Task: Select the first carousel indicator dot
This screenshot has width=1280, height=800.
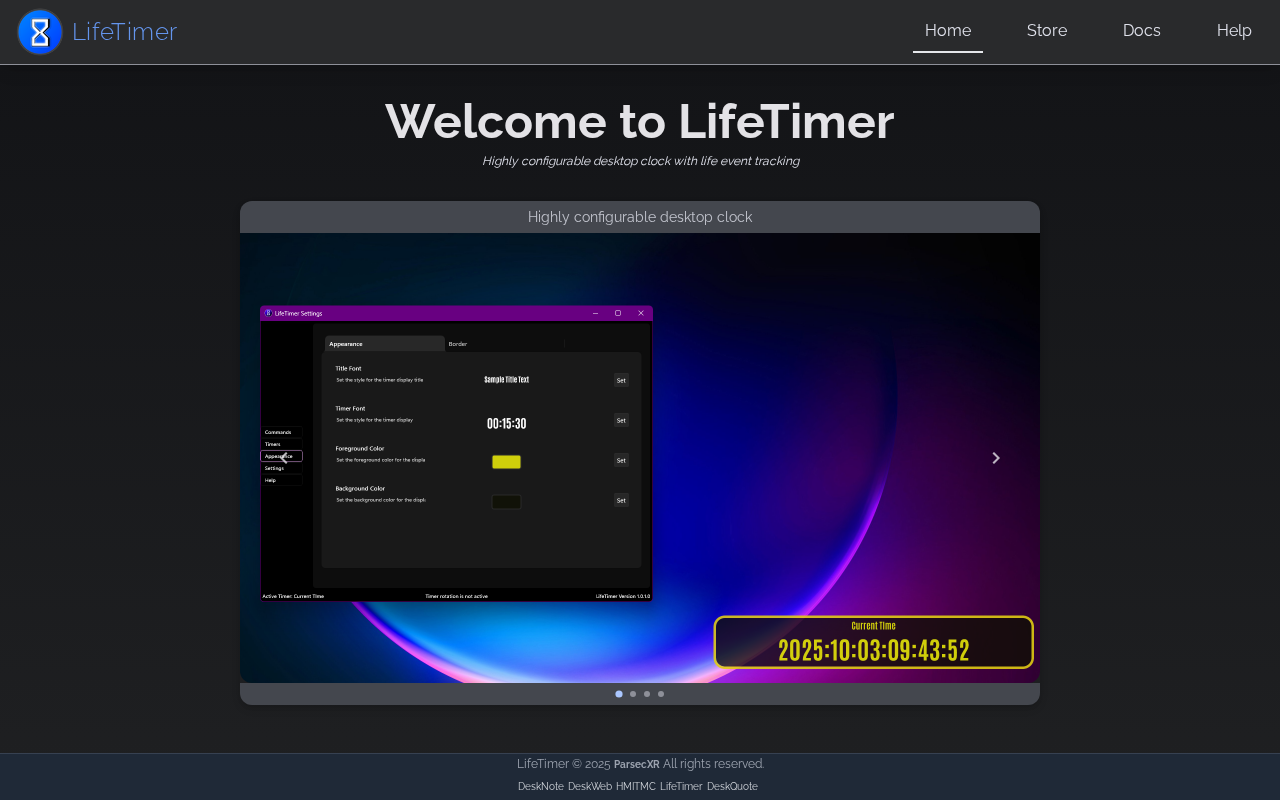Action: pyautogui.click(x=619, y=694)
